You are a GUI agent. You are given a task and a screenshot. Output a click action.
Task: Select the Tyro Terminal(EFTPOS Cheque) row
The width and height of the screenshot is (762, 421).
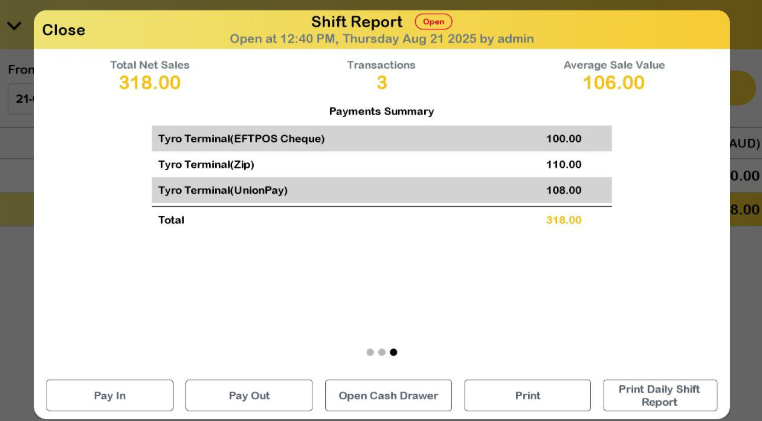pos(381,138)
